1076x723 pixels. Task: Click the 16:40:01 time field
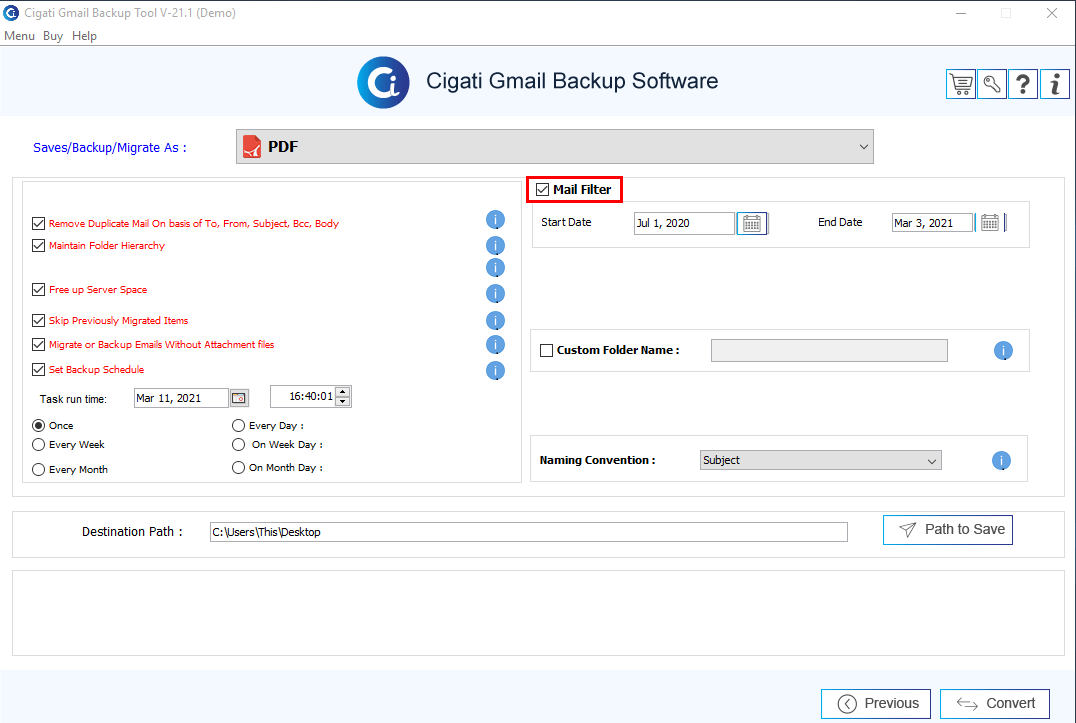click(x=303, y=396)
